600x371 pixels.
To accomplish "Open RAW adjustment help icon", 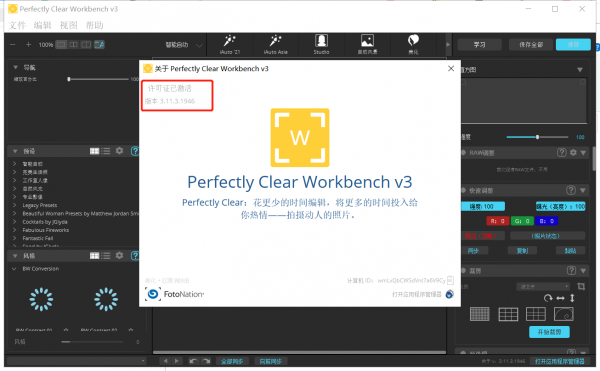I will (x=561, y=153).
